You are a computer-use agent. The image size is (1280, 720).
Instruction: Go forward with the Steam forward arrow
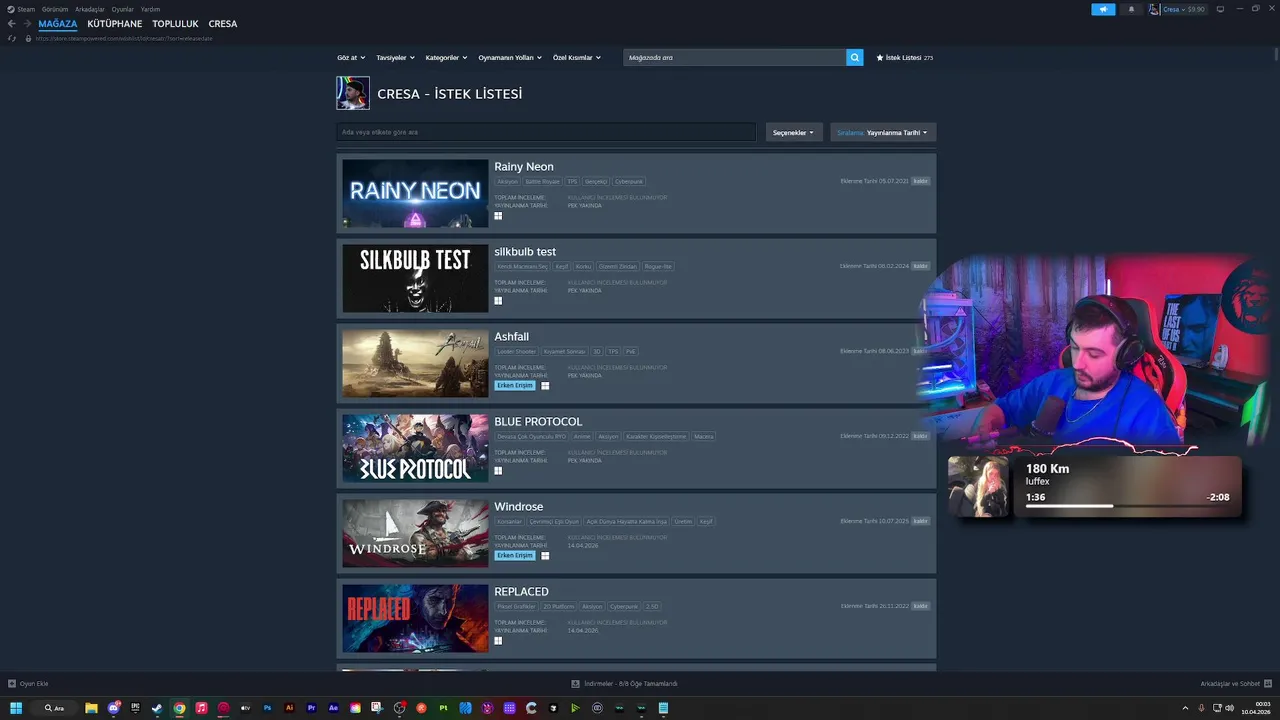(27, 24)
